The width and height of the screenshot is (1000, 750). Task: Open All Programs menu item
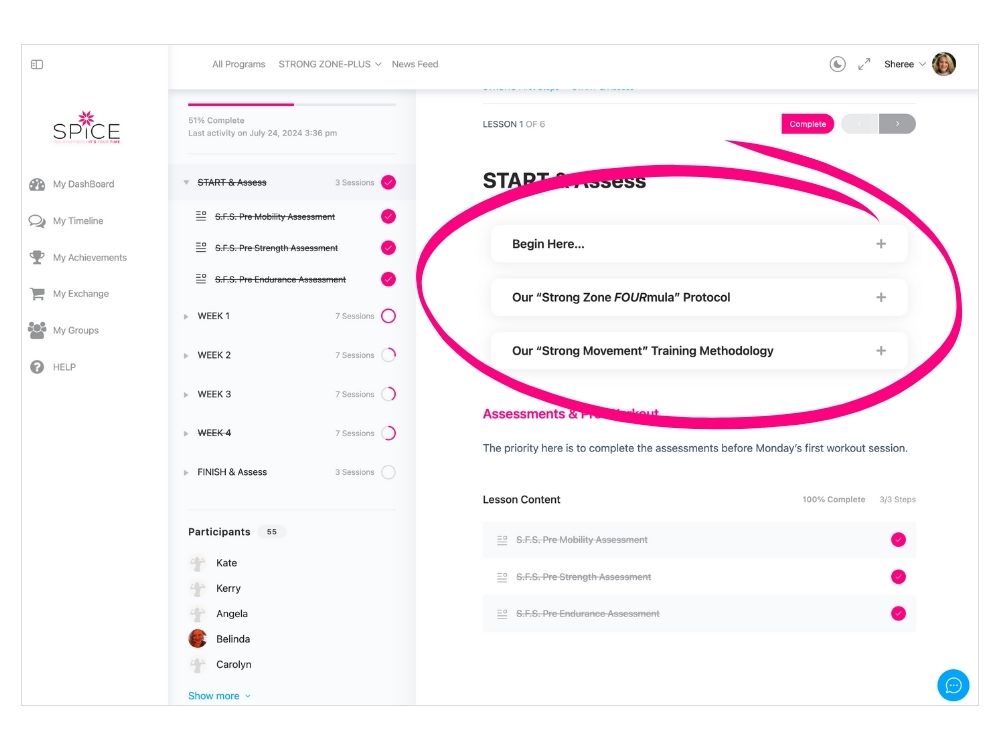pos(238,64)
